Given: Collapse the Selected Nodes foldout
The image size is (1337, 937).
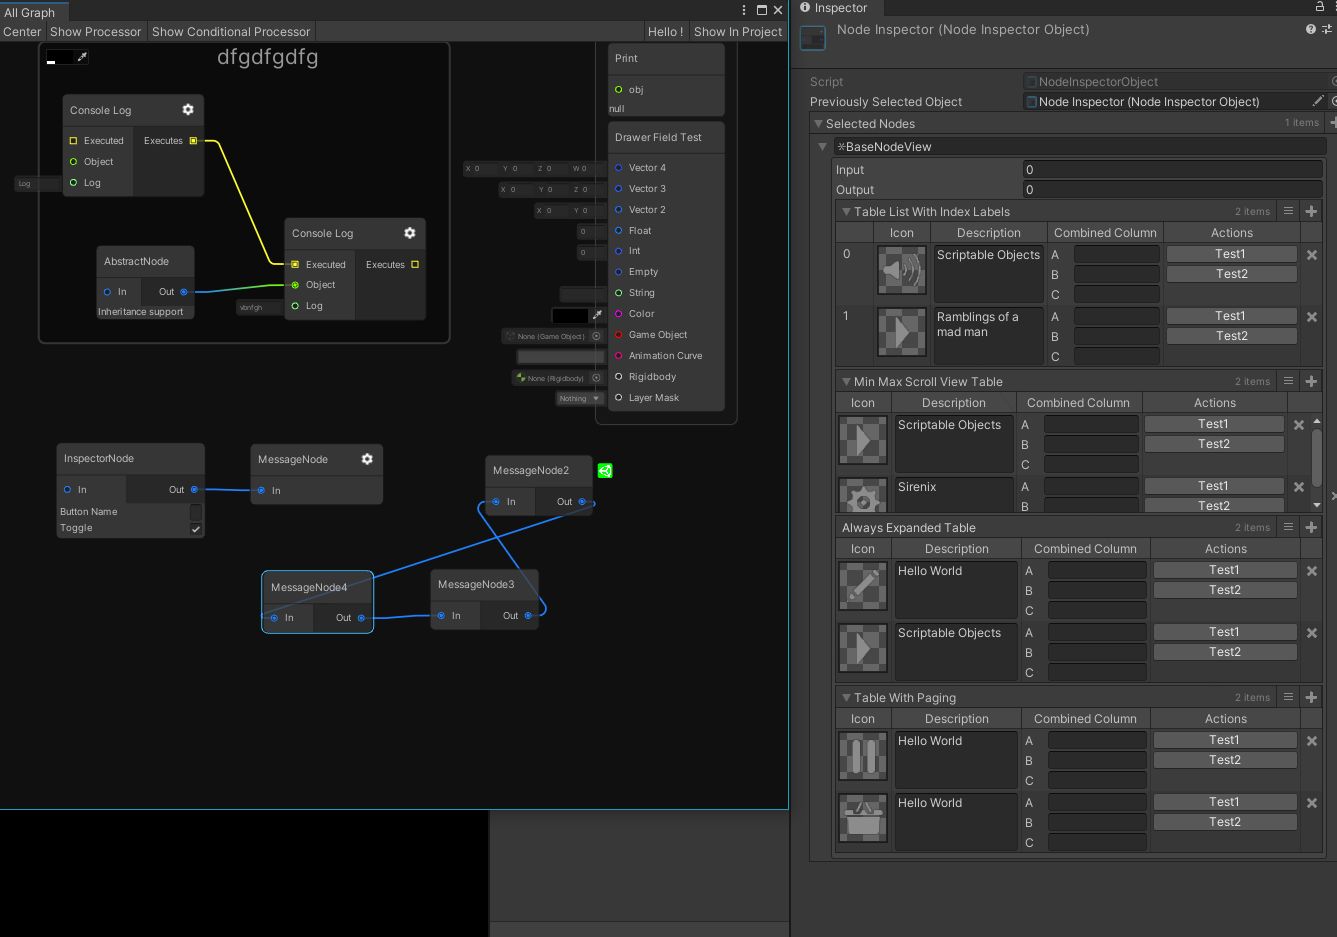Looking at the screenshot, I should (819, 124).
